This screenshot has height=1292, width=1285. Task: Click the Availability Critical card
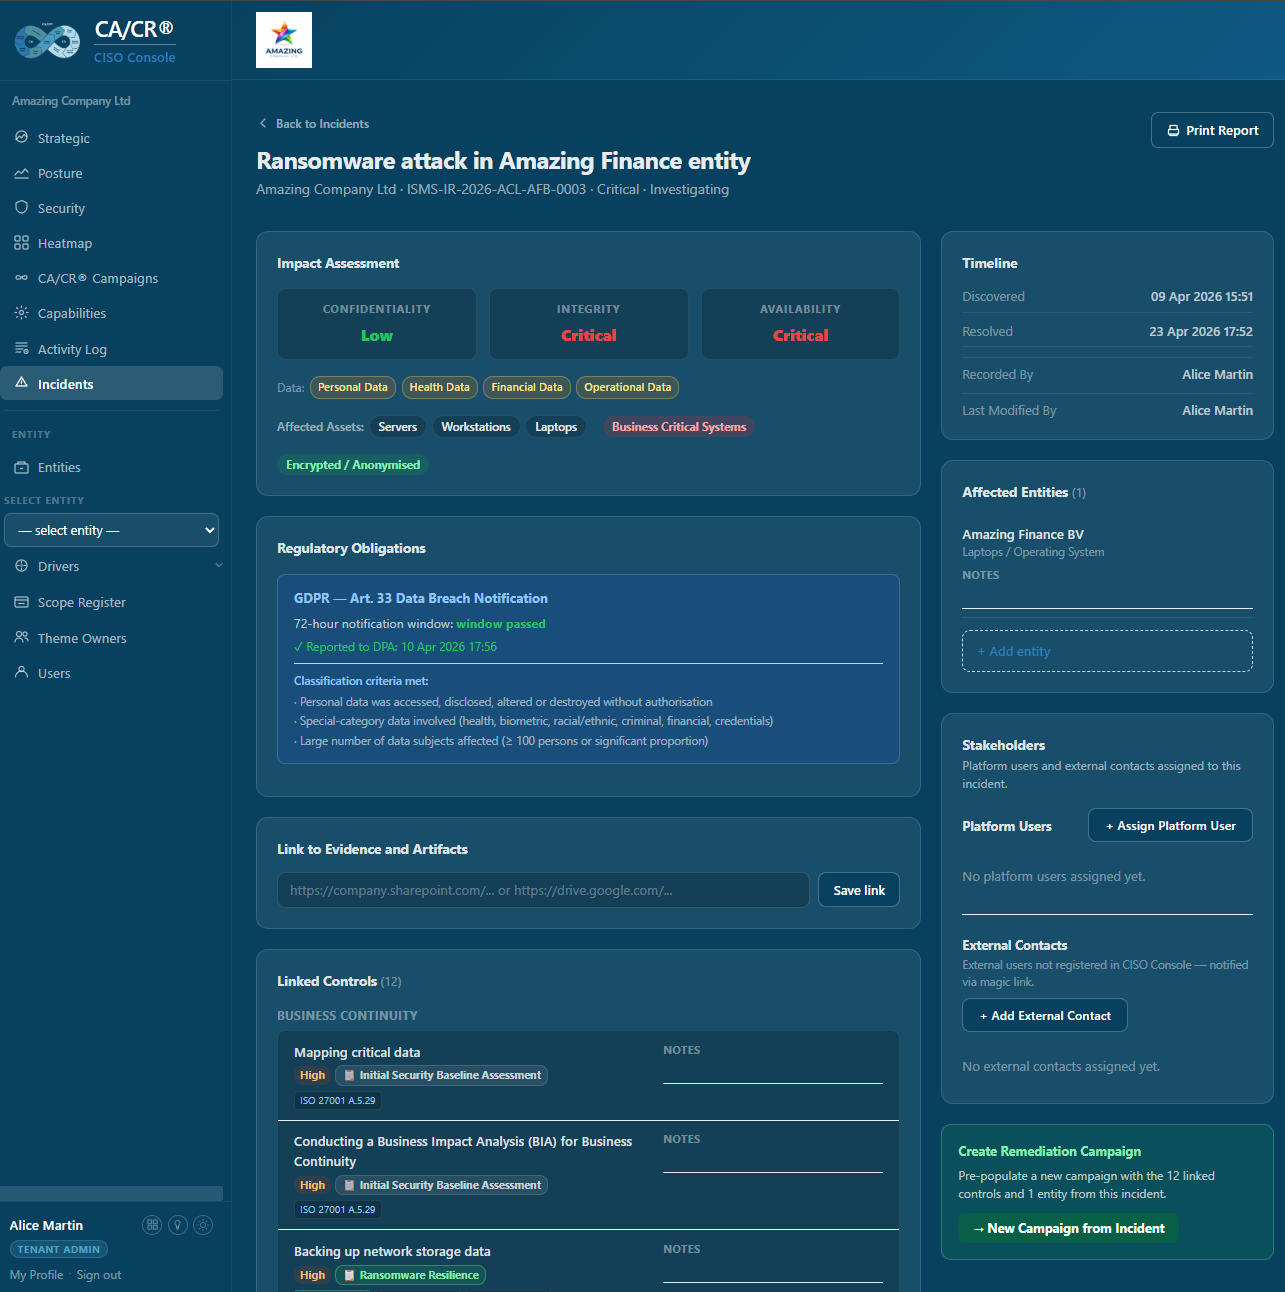pos(800,324)
